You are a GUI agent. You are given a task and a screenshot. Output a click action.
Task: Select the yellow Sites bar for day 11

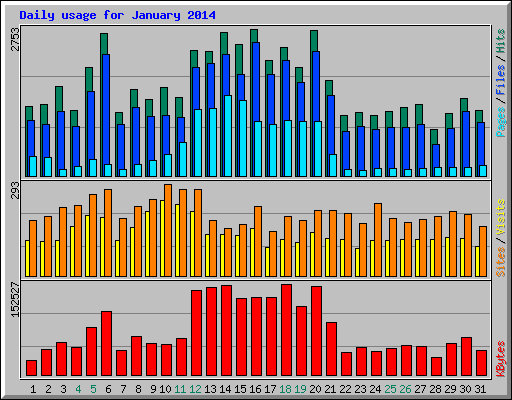[x=177, y=240]
